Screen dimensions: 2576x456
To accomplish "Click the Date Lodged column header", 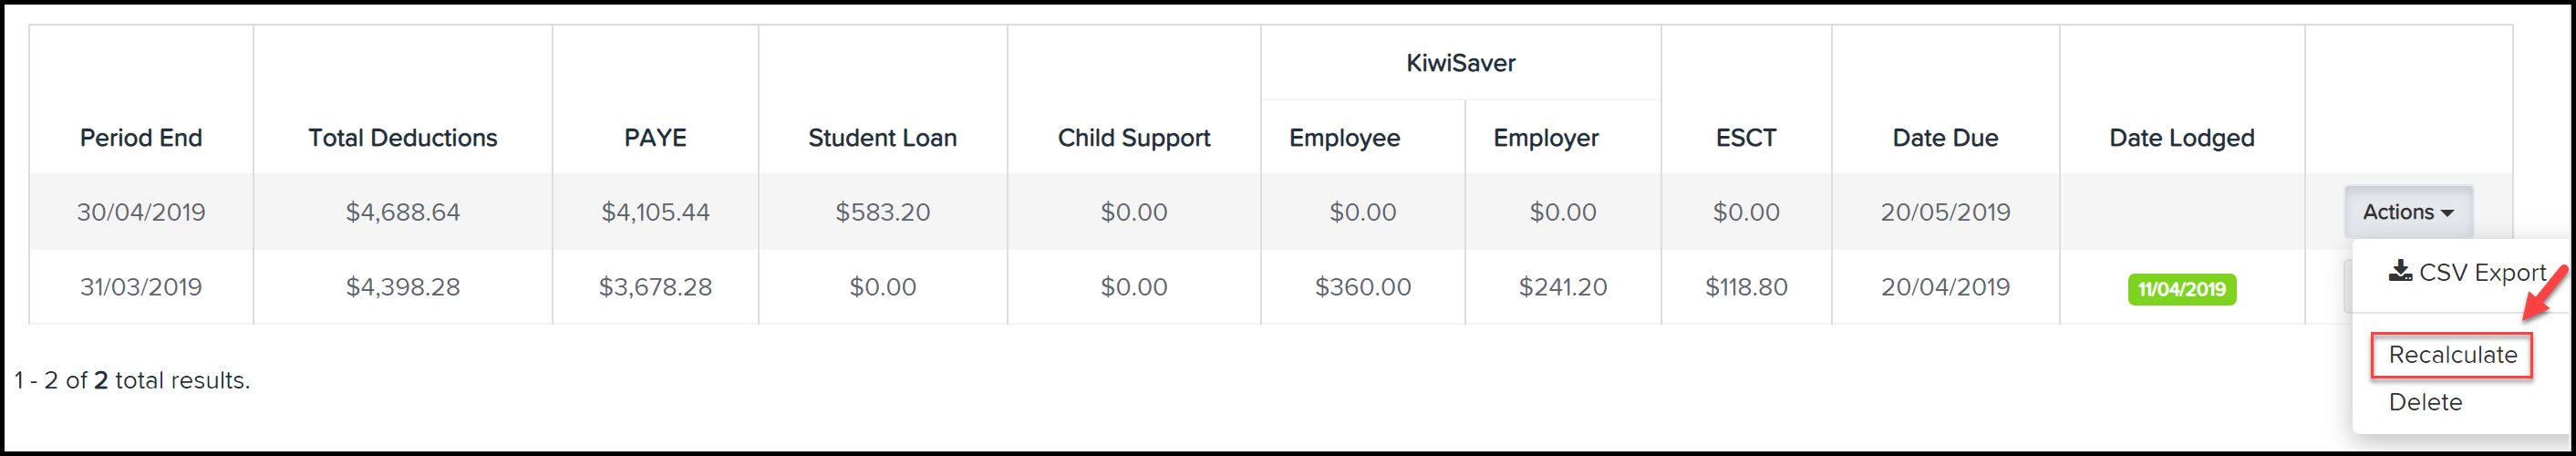I will pos(2181,138).
